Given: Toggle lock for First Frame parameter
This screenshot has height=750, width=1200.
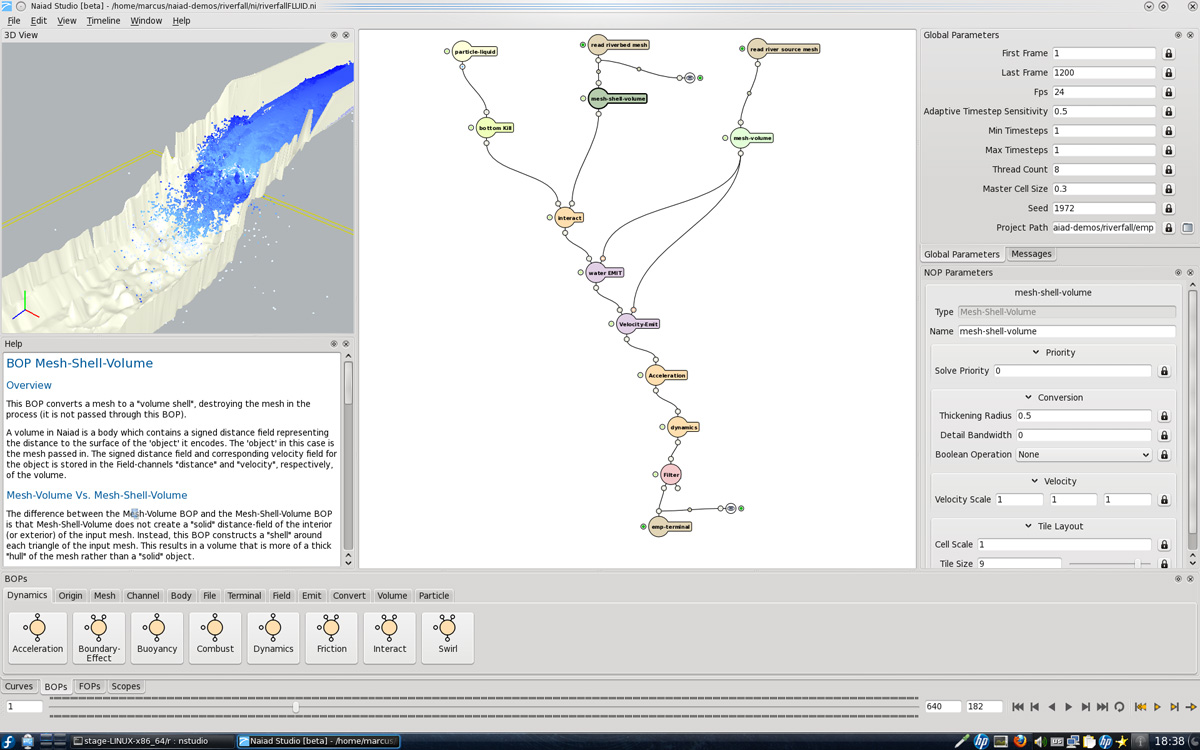Looking at the screenshot, I should [x=1168, y=53].
